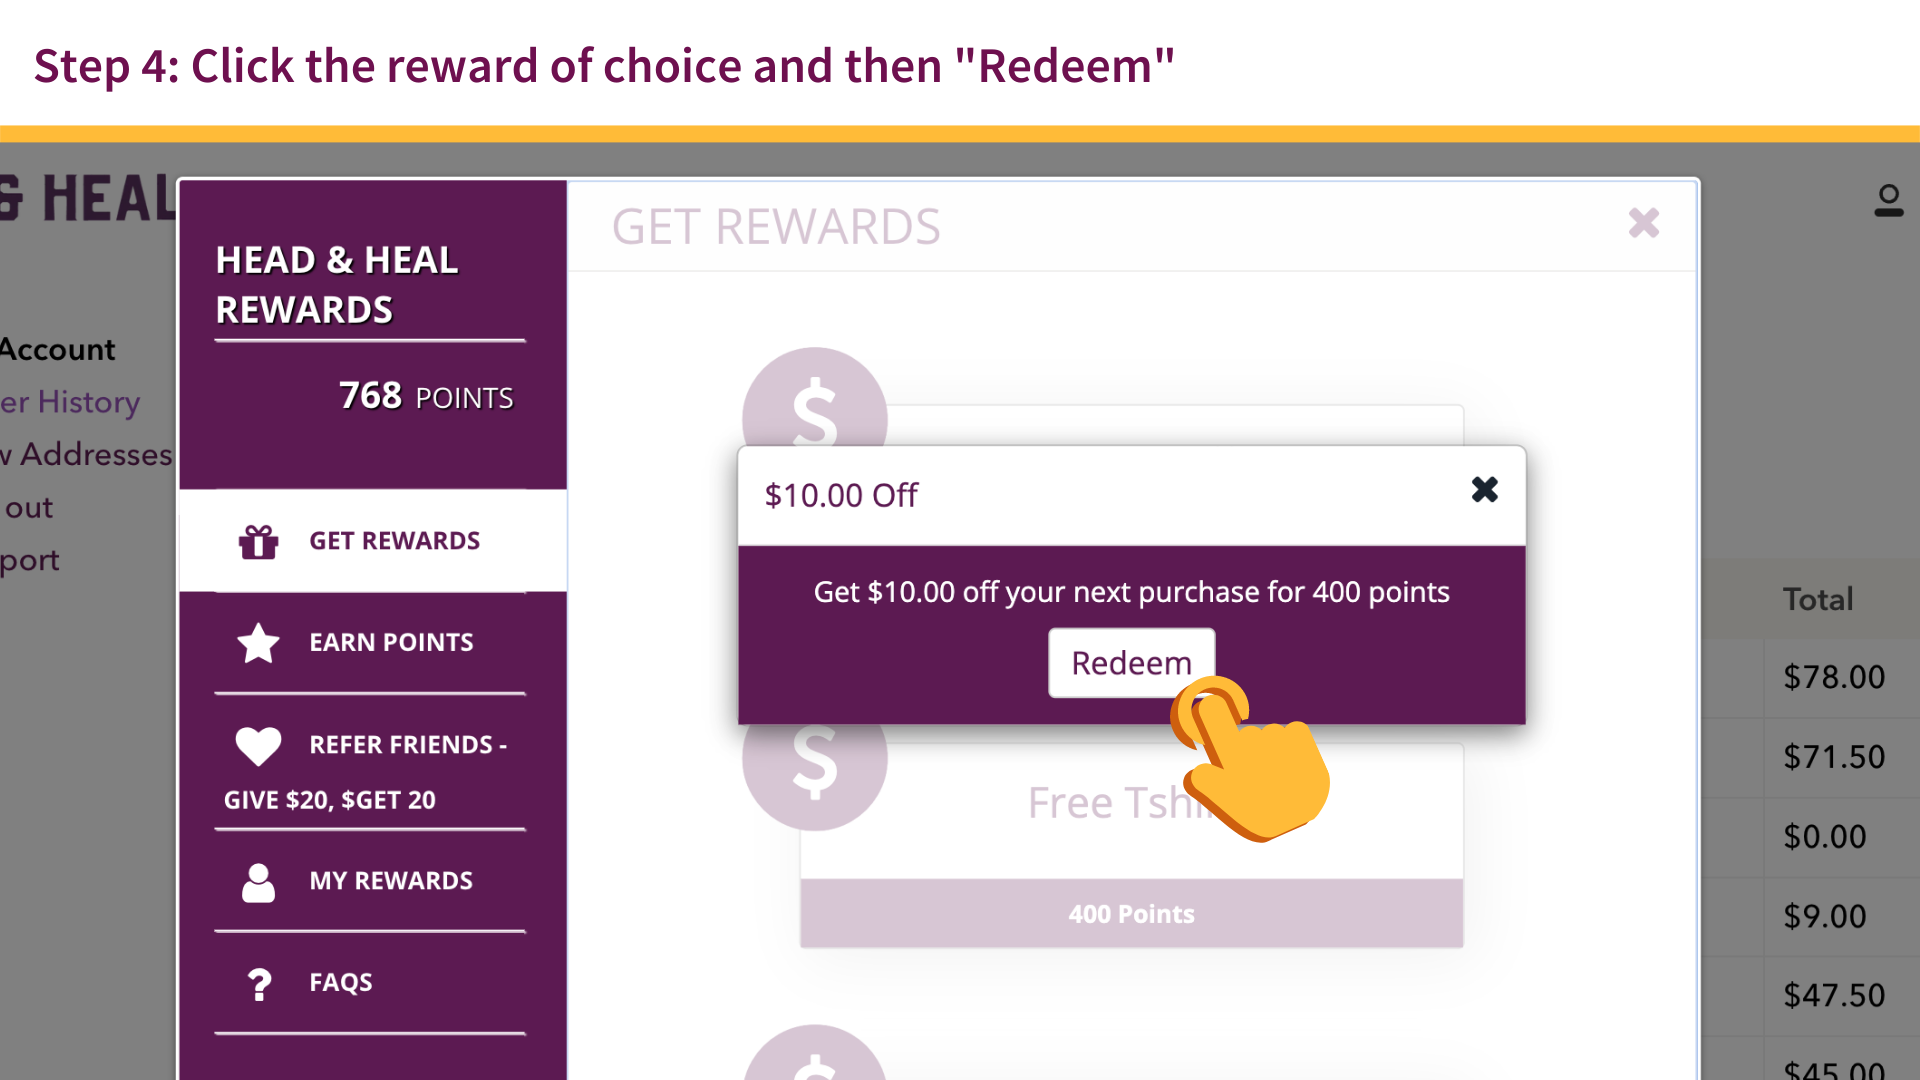Open the account profile icon
This screenshot has width=1920, height=1080.
coord(1888,201)
